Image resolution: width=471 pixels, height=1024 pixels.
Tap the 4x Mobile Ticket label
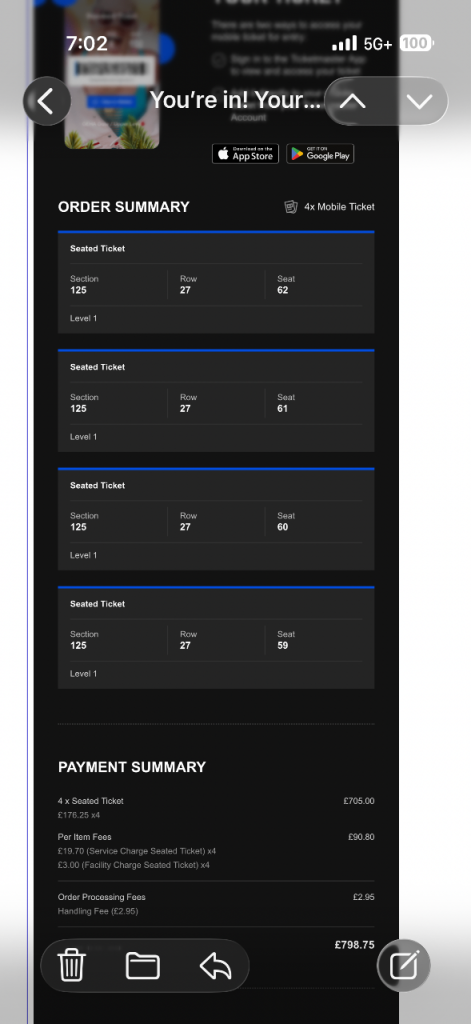click(339, 207)
